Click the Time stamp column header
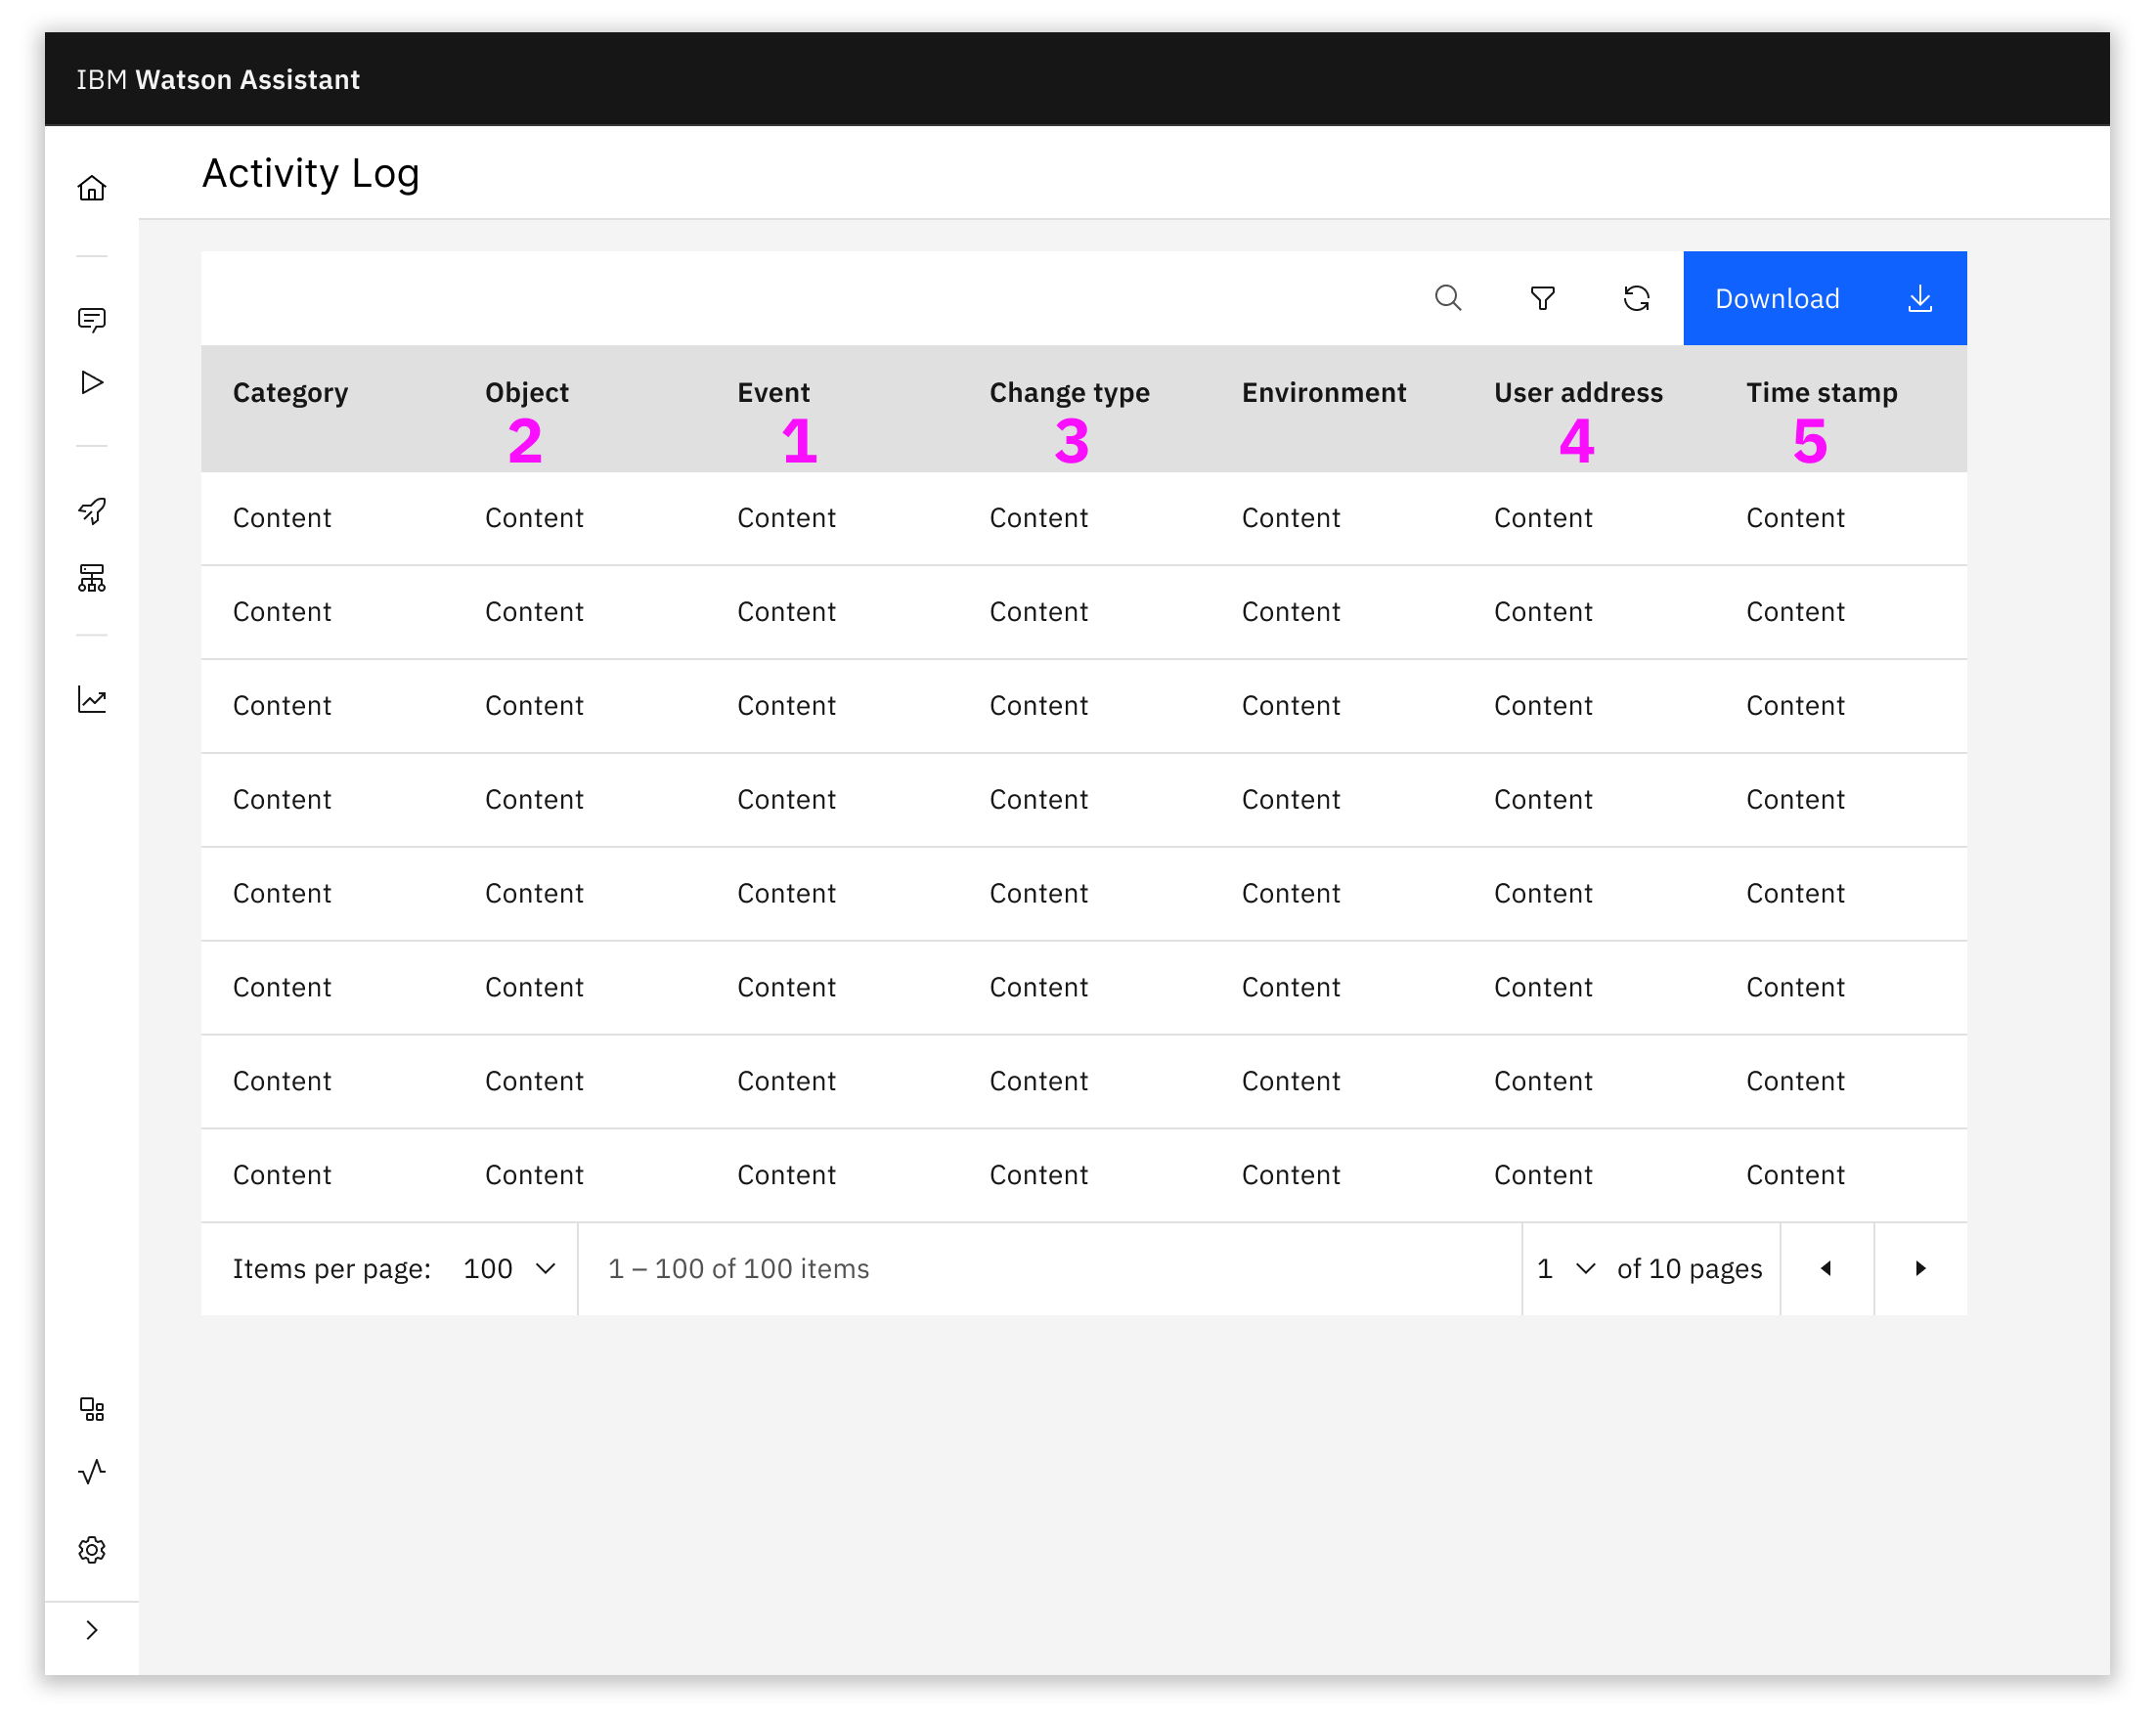 point(1821,393)
